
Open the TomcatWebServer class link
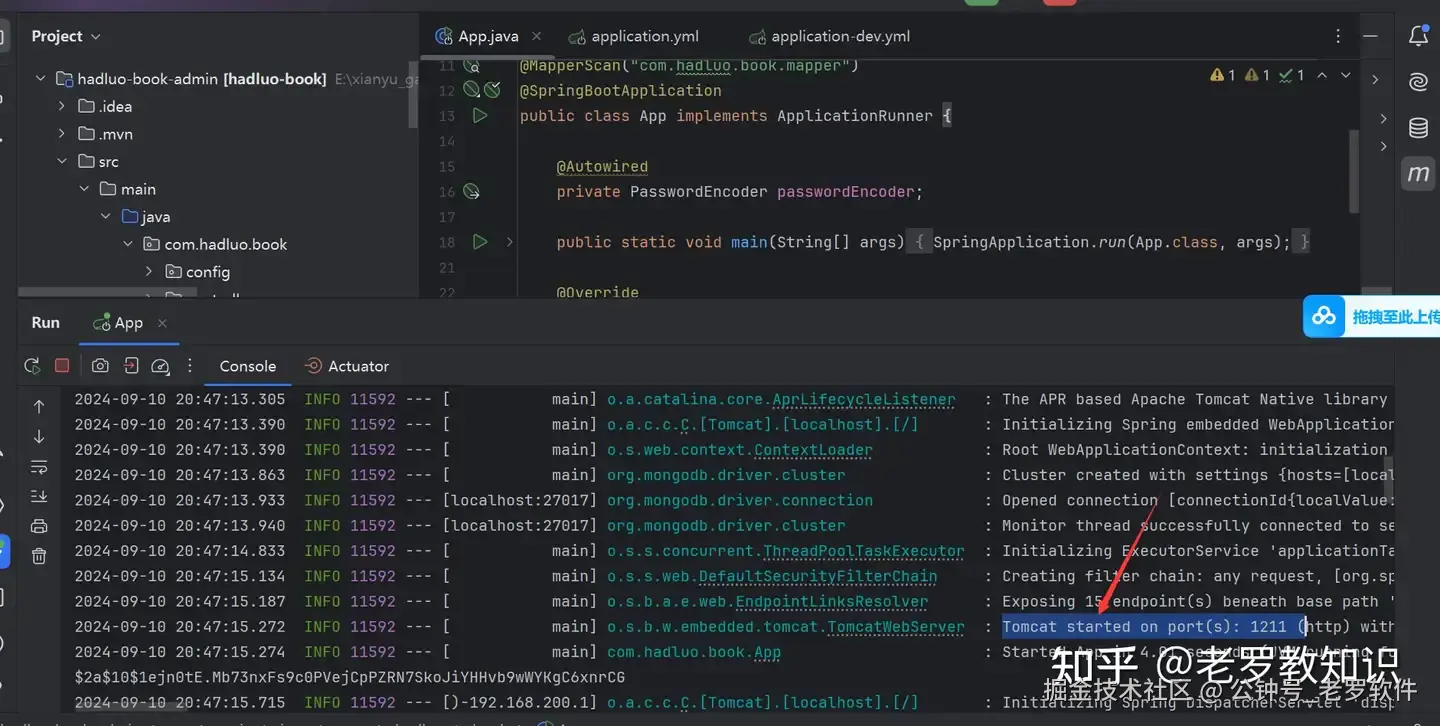tap(895, 627)
